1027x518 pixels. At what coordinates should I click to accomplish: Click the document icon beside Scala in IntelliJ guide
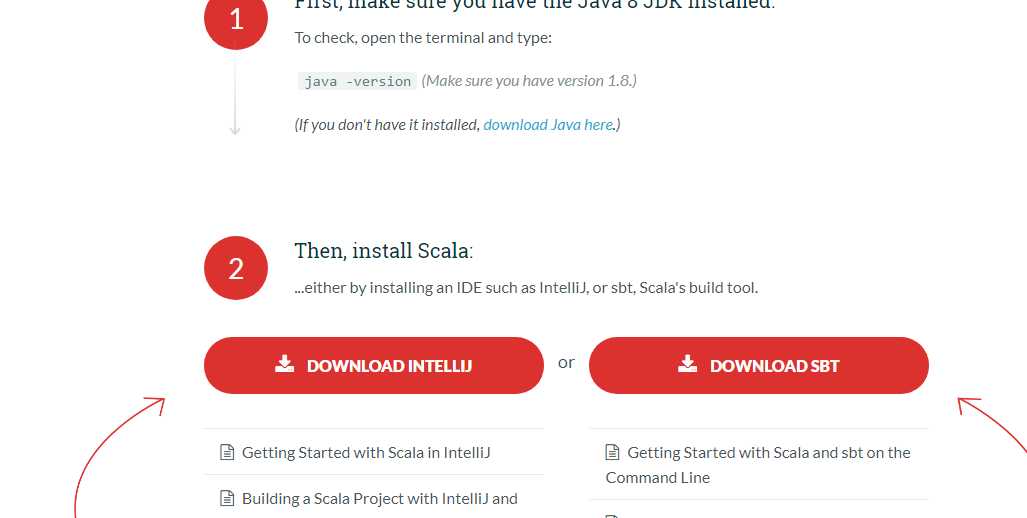(227, 453)
